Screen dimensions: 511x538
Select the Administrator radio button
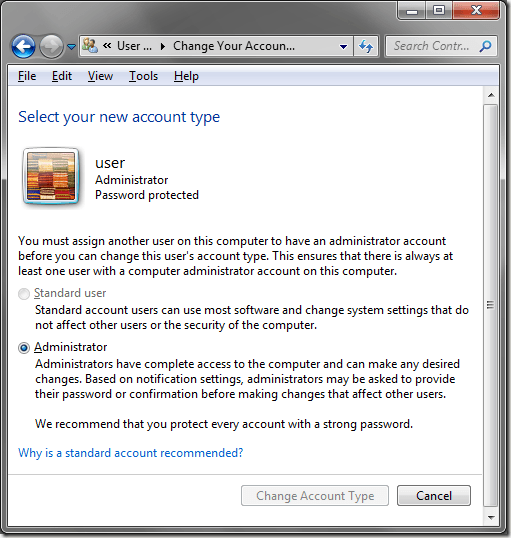24,348
